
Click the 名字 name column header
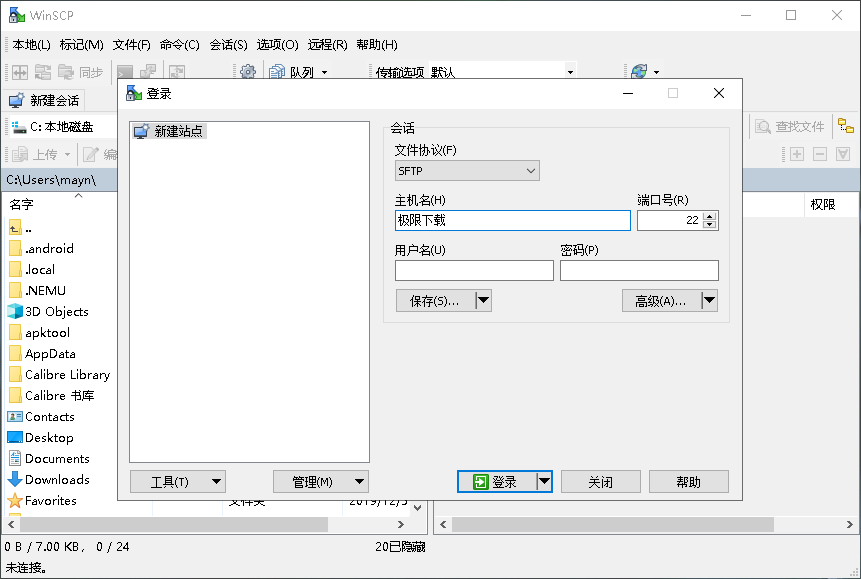click(22, 205)
